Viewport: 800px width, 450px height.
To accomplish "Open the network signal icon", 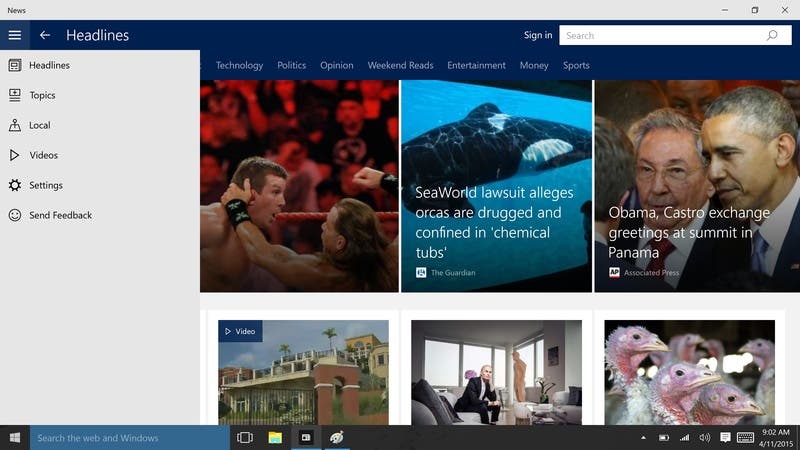I will (x=685, y=438).
